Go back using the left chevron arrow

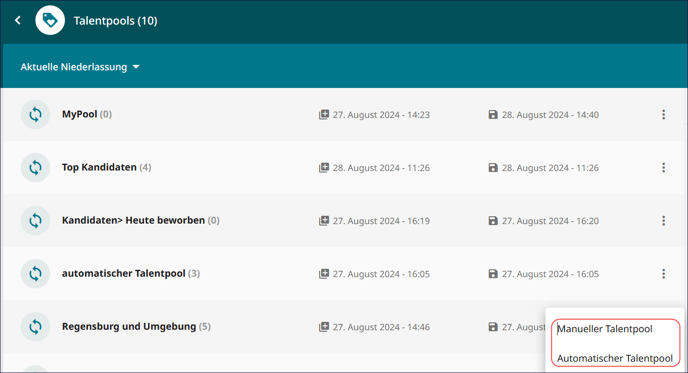18,20
